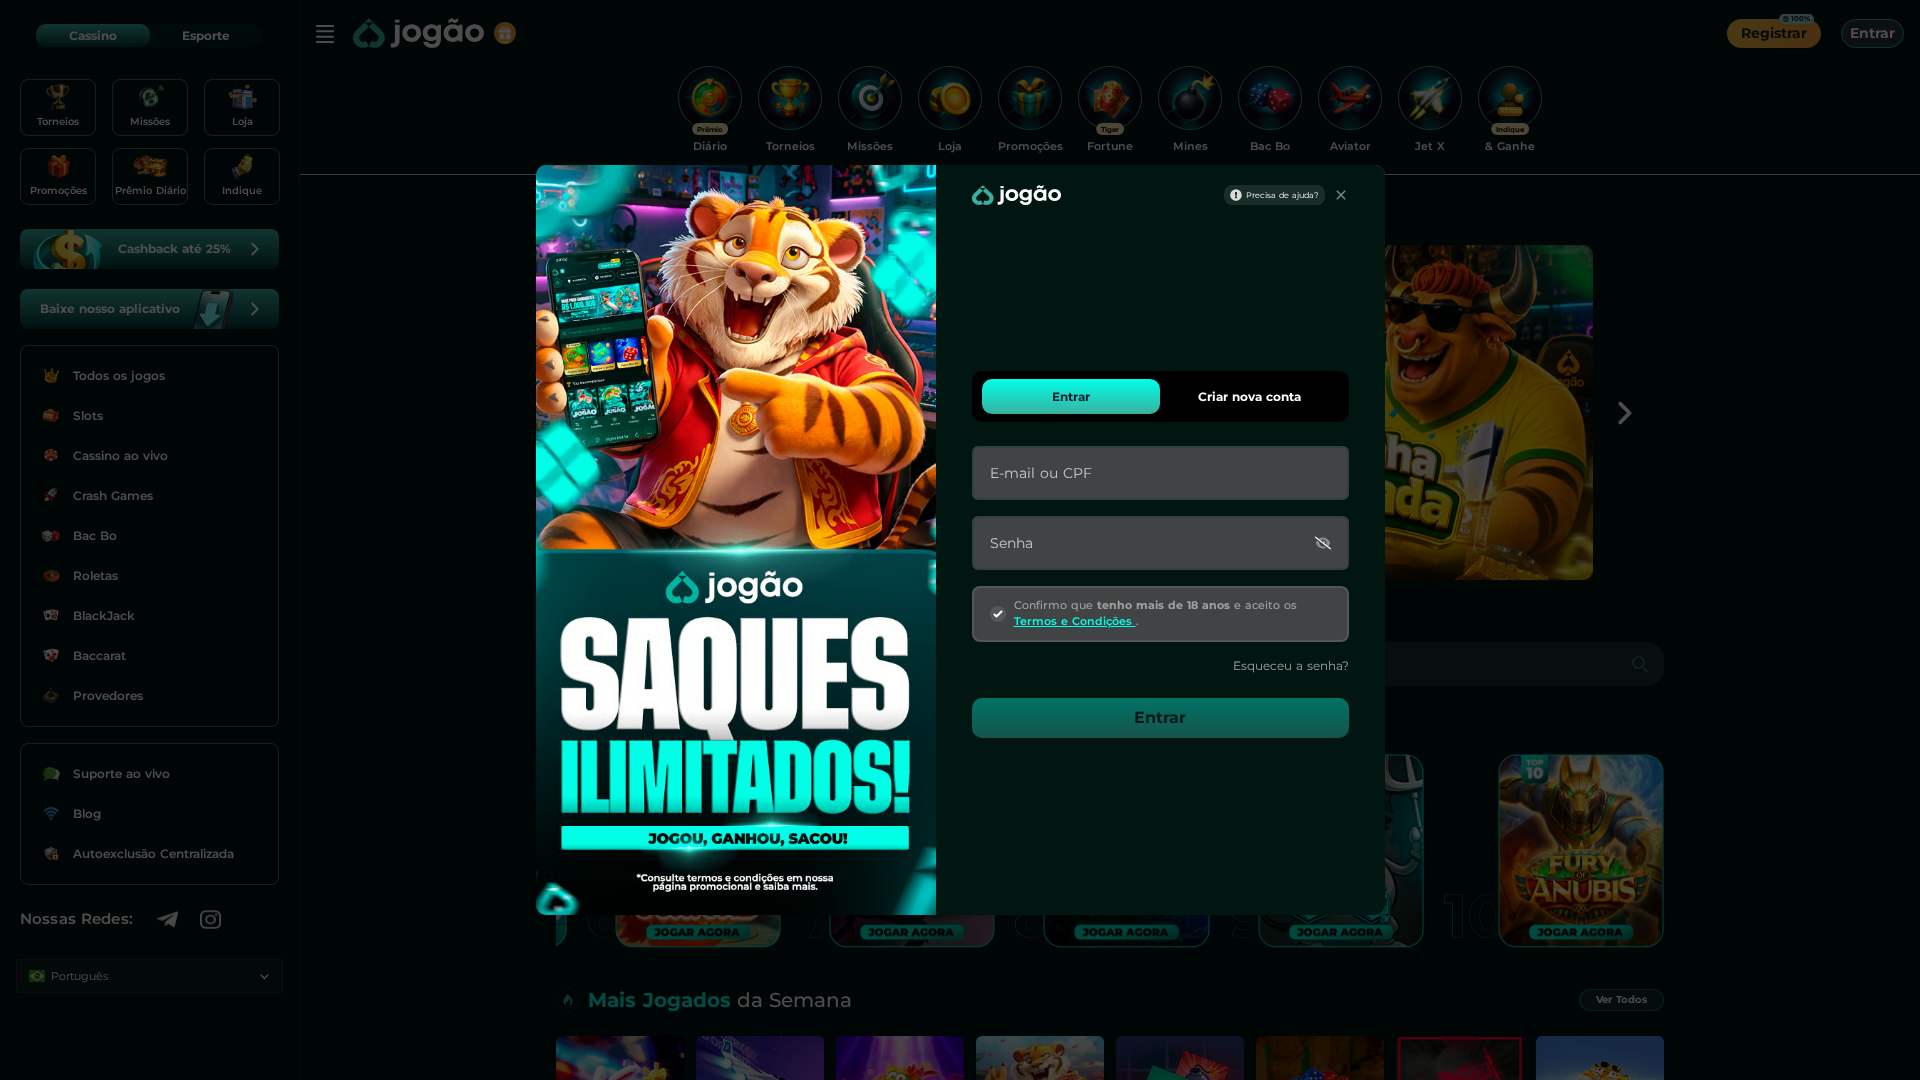
Task: Open Loja tile in the sidebar
Action: 242,107
